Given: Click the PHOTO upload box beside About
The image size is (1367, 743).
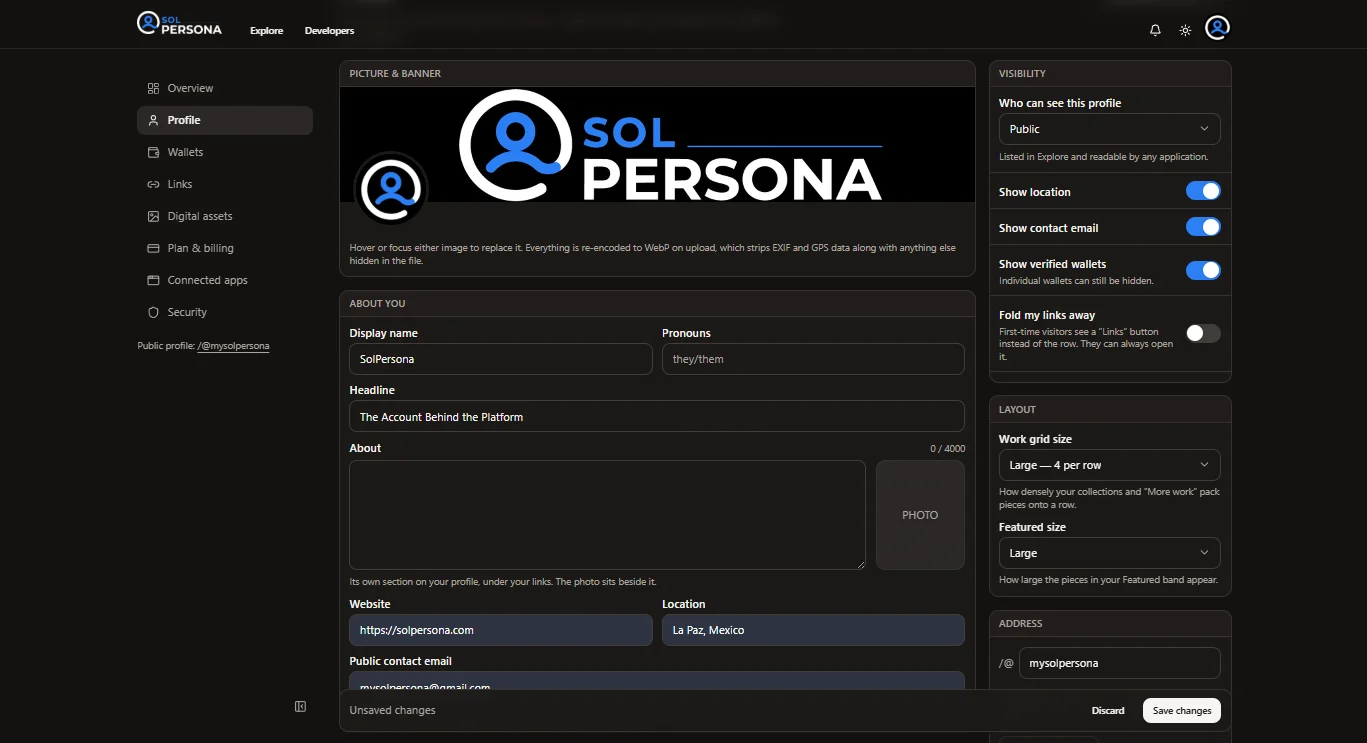Looking at the screenshot, I should pyautogui.click(x=920, y=515).
